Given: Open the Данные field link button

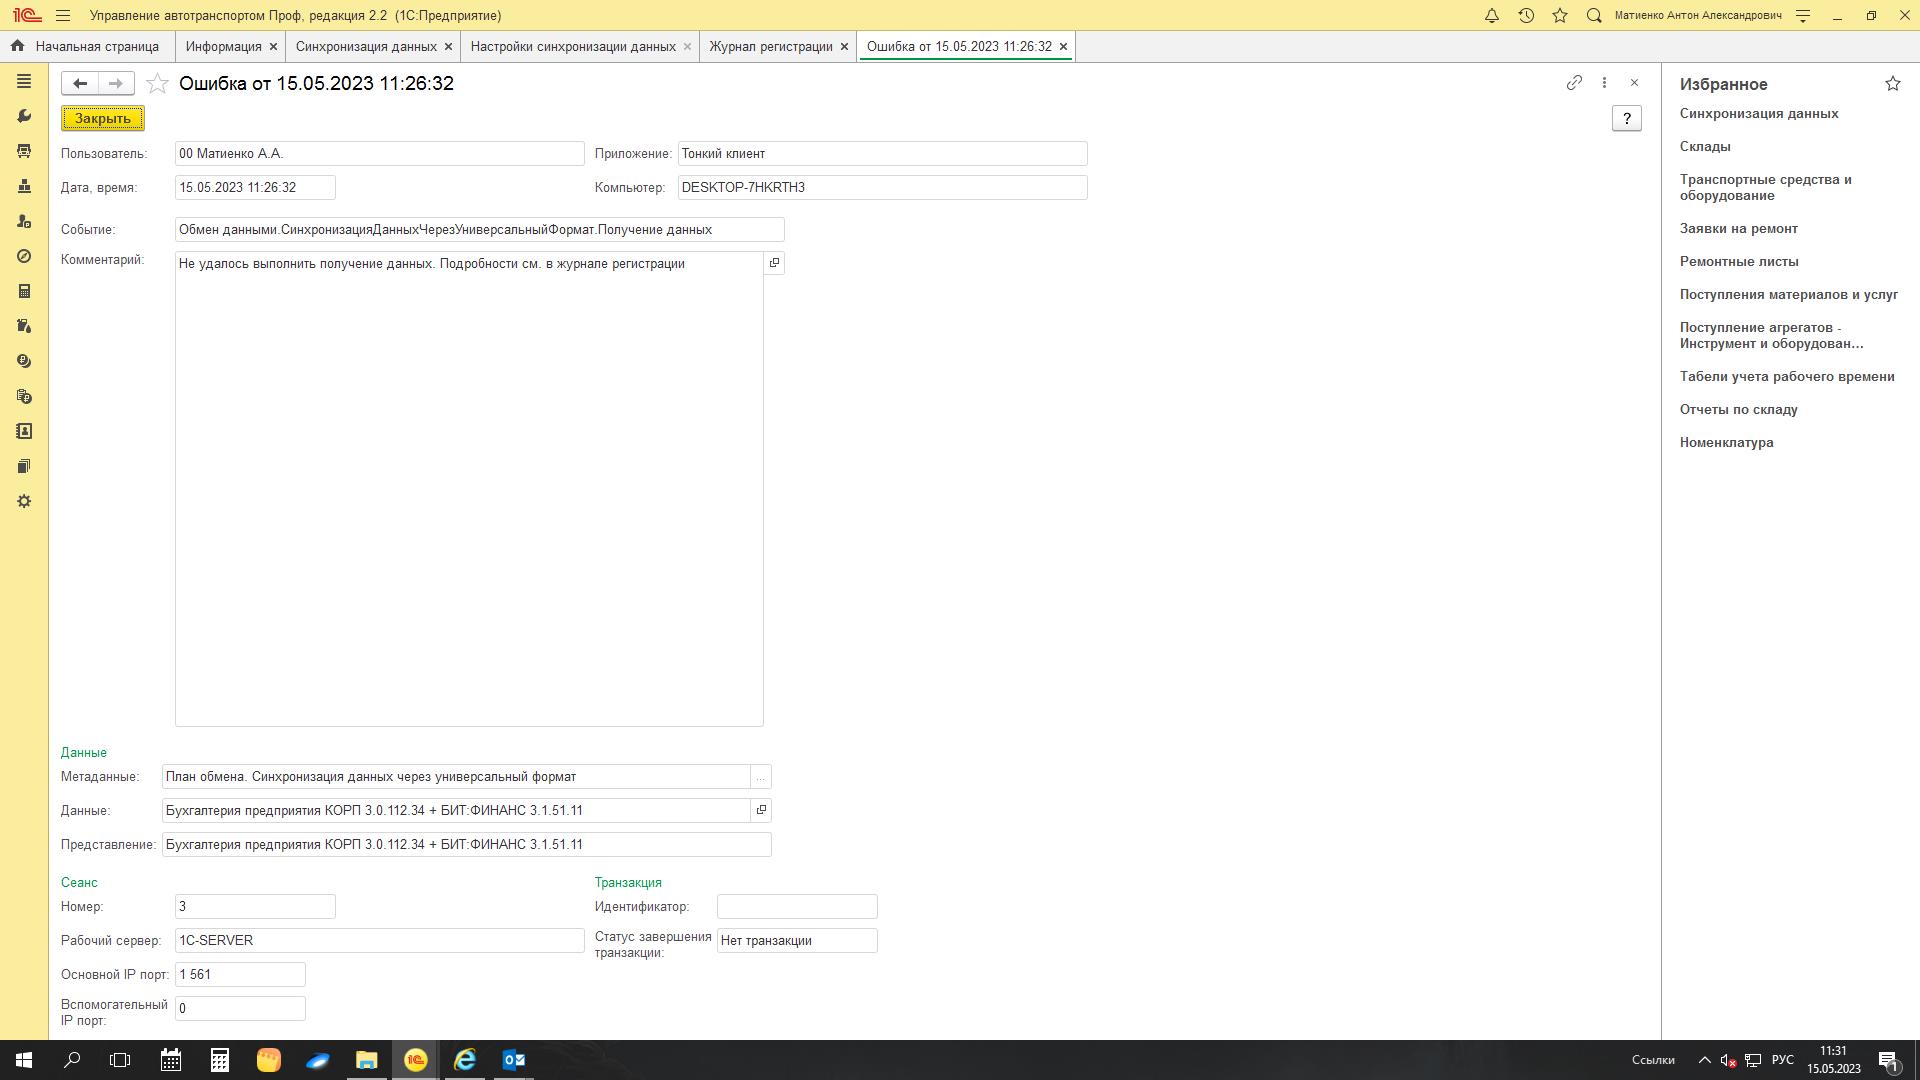Looking at the screenshot, I should click(x=761, y=811).
